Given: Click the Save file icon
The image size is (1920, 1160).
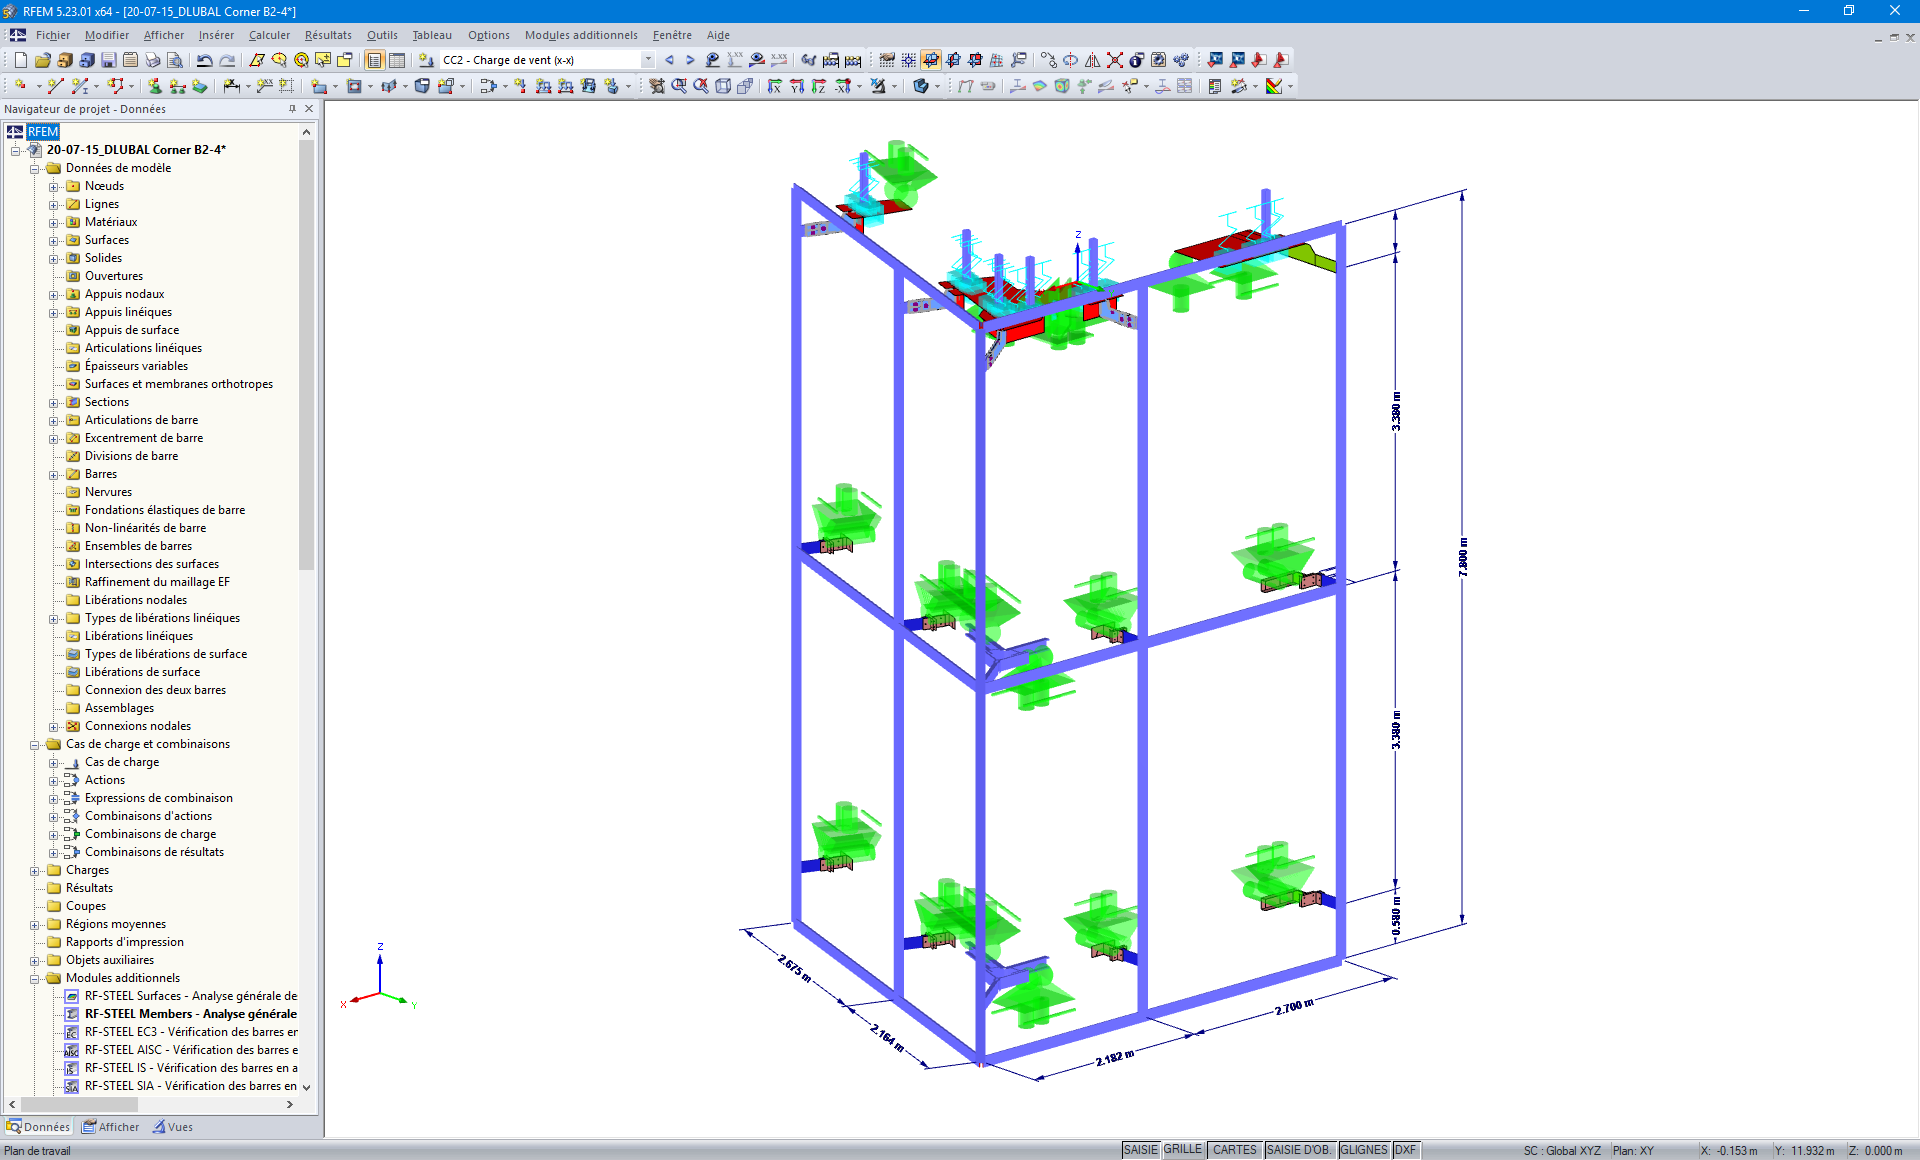Looking at the screenshot, I should [x=109, y=60].
